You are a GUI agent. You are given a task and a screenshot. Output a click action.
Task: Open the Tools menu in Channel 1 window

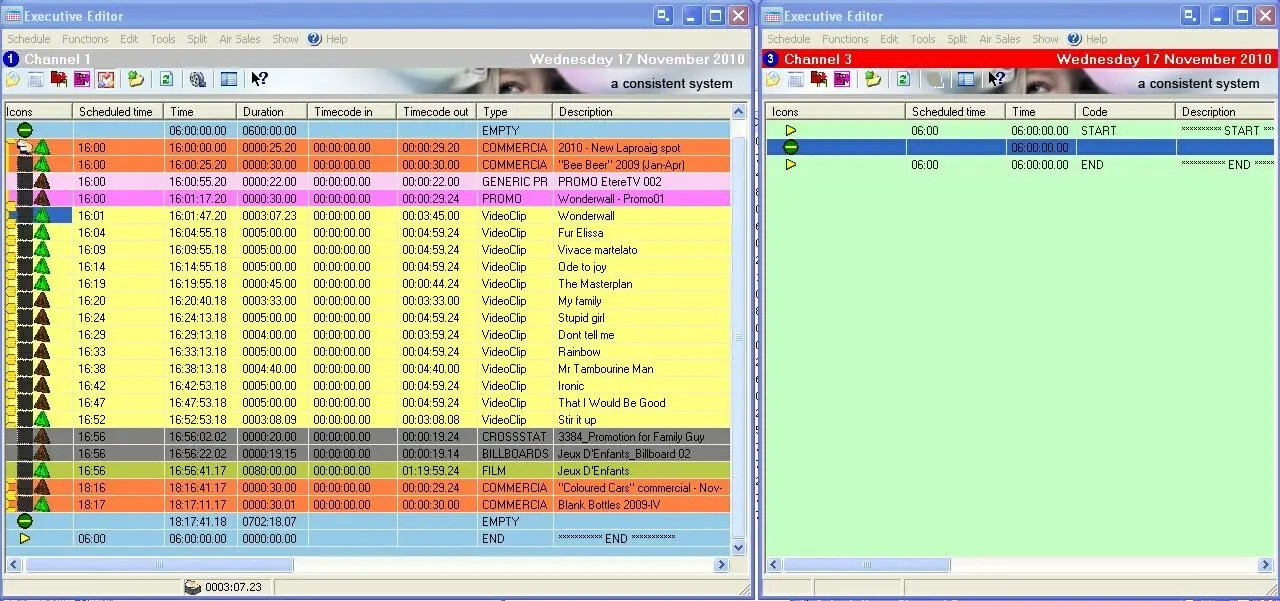click(163, 39)
